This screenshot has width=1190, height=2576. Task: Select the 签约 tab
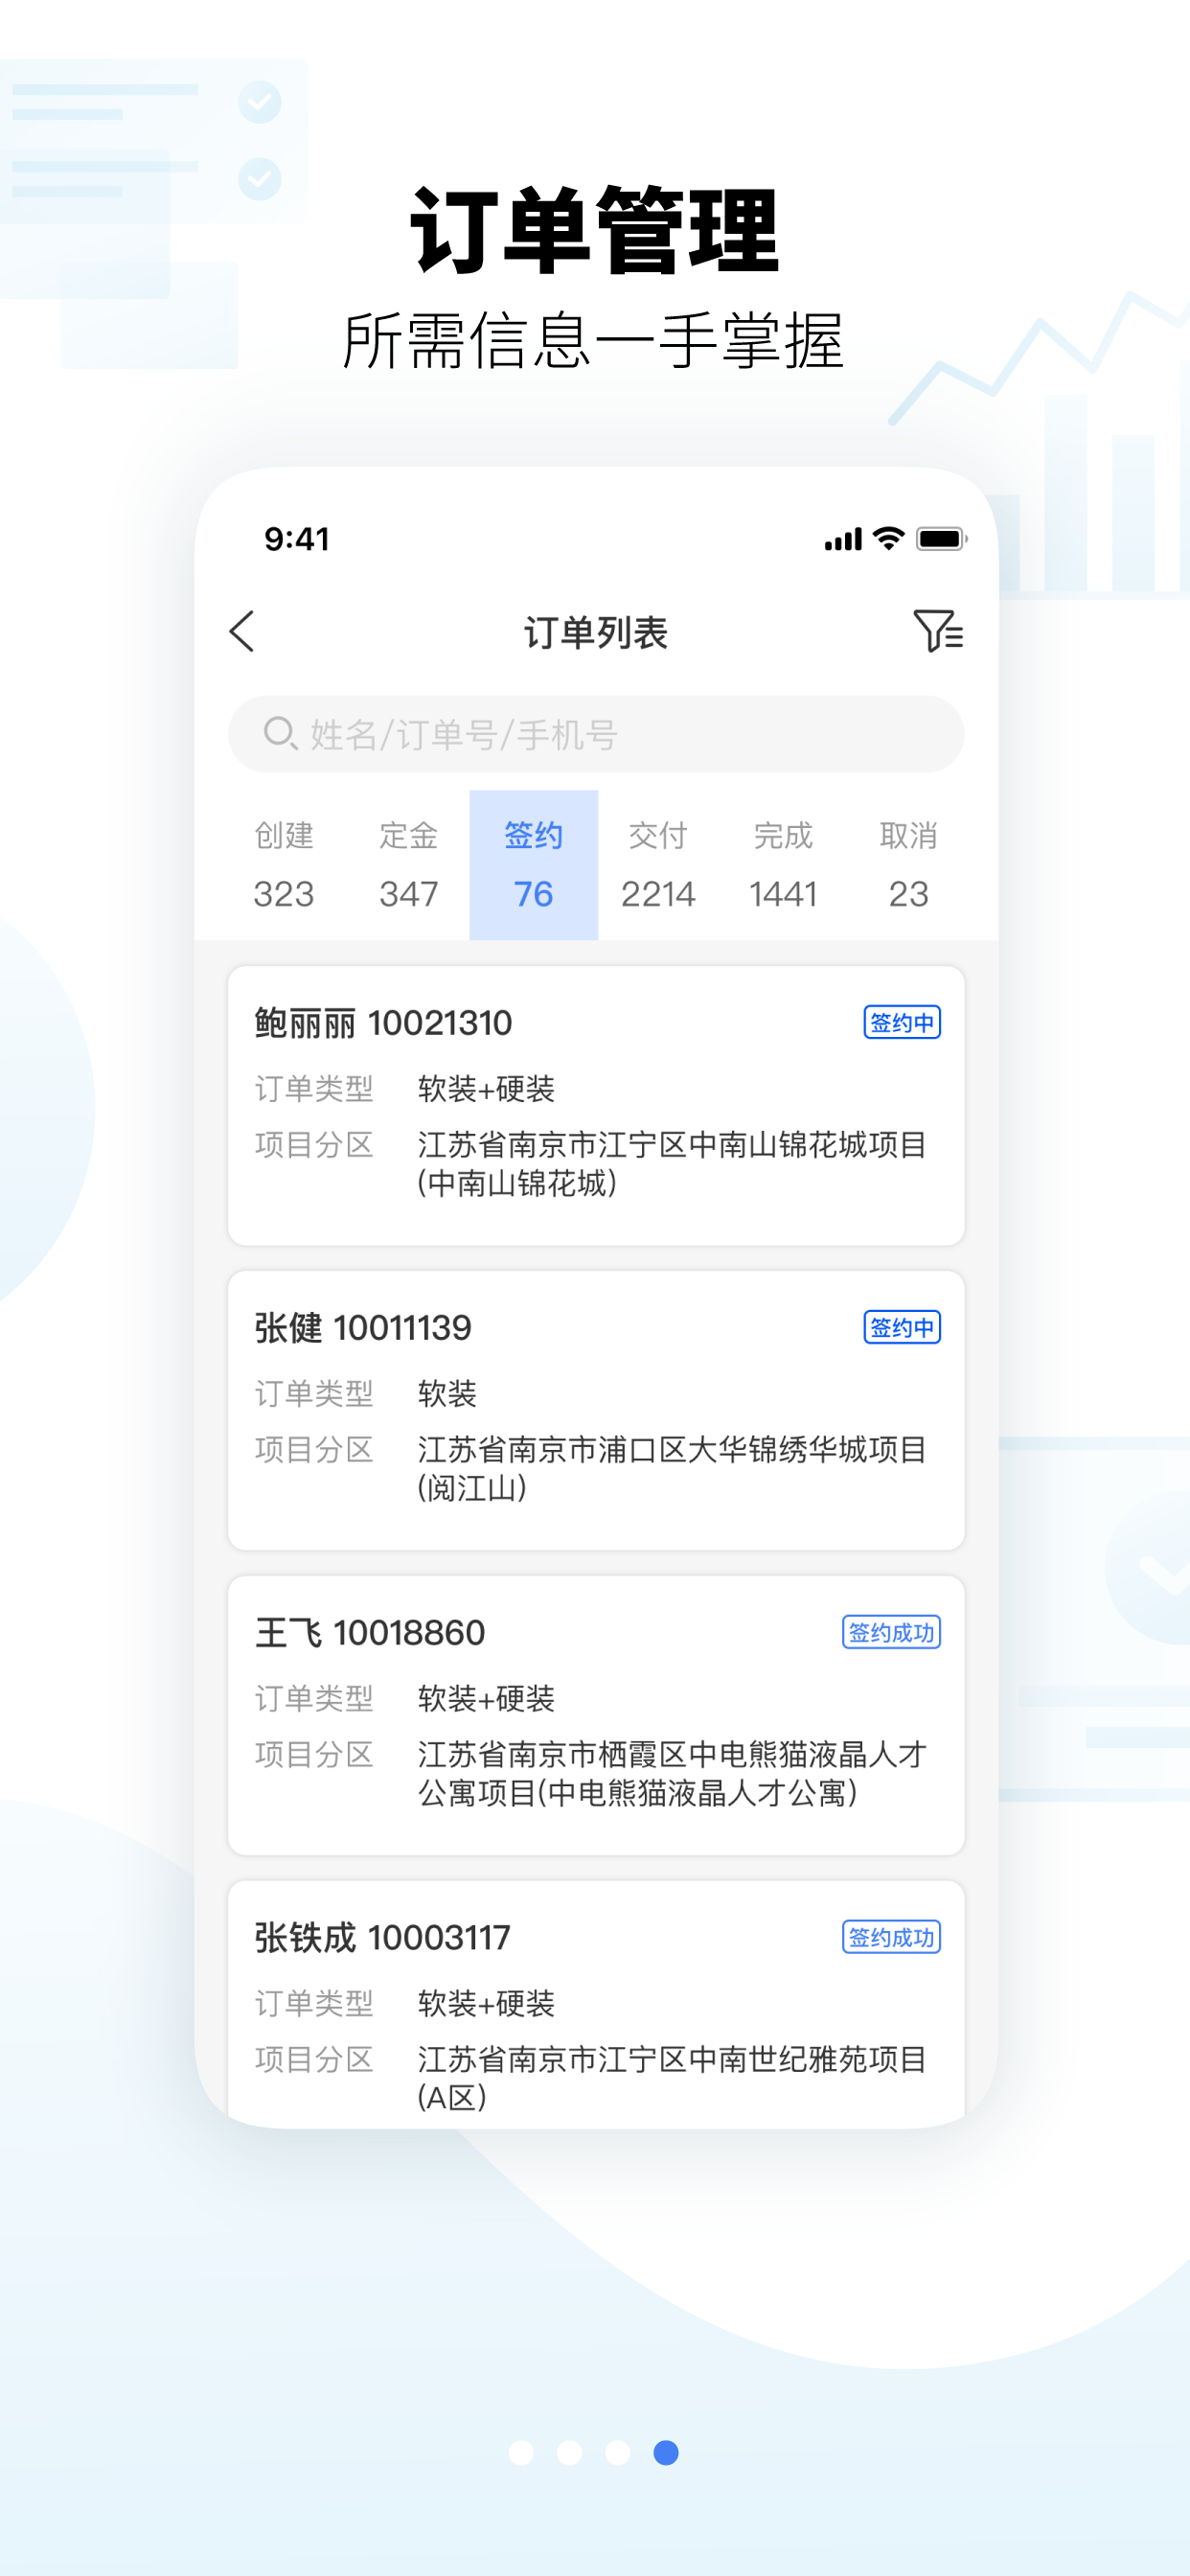pyautogui.click(x=533, y=865)
